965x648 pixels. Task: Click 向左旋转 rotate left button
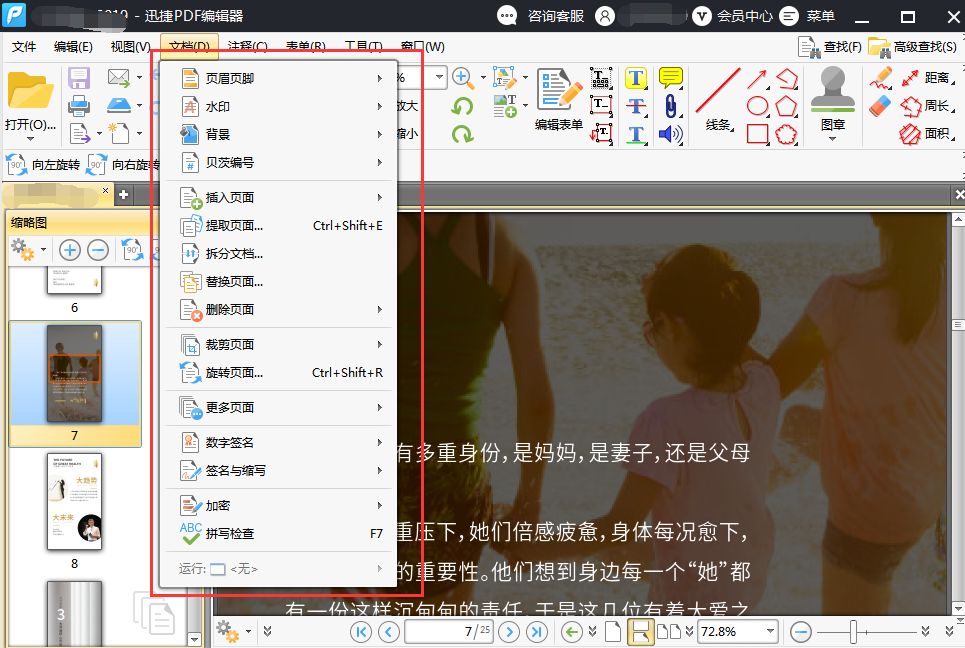[x=44, y=165]
